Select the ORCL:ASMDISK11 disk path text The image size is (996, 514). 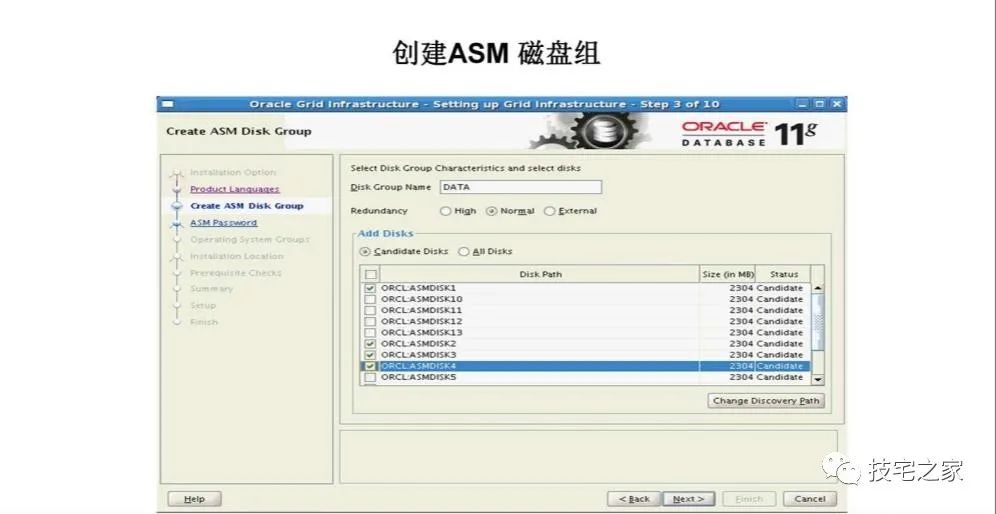[x=422, y=311]
